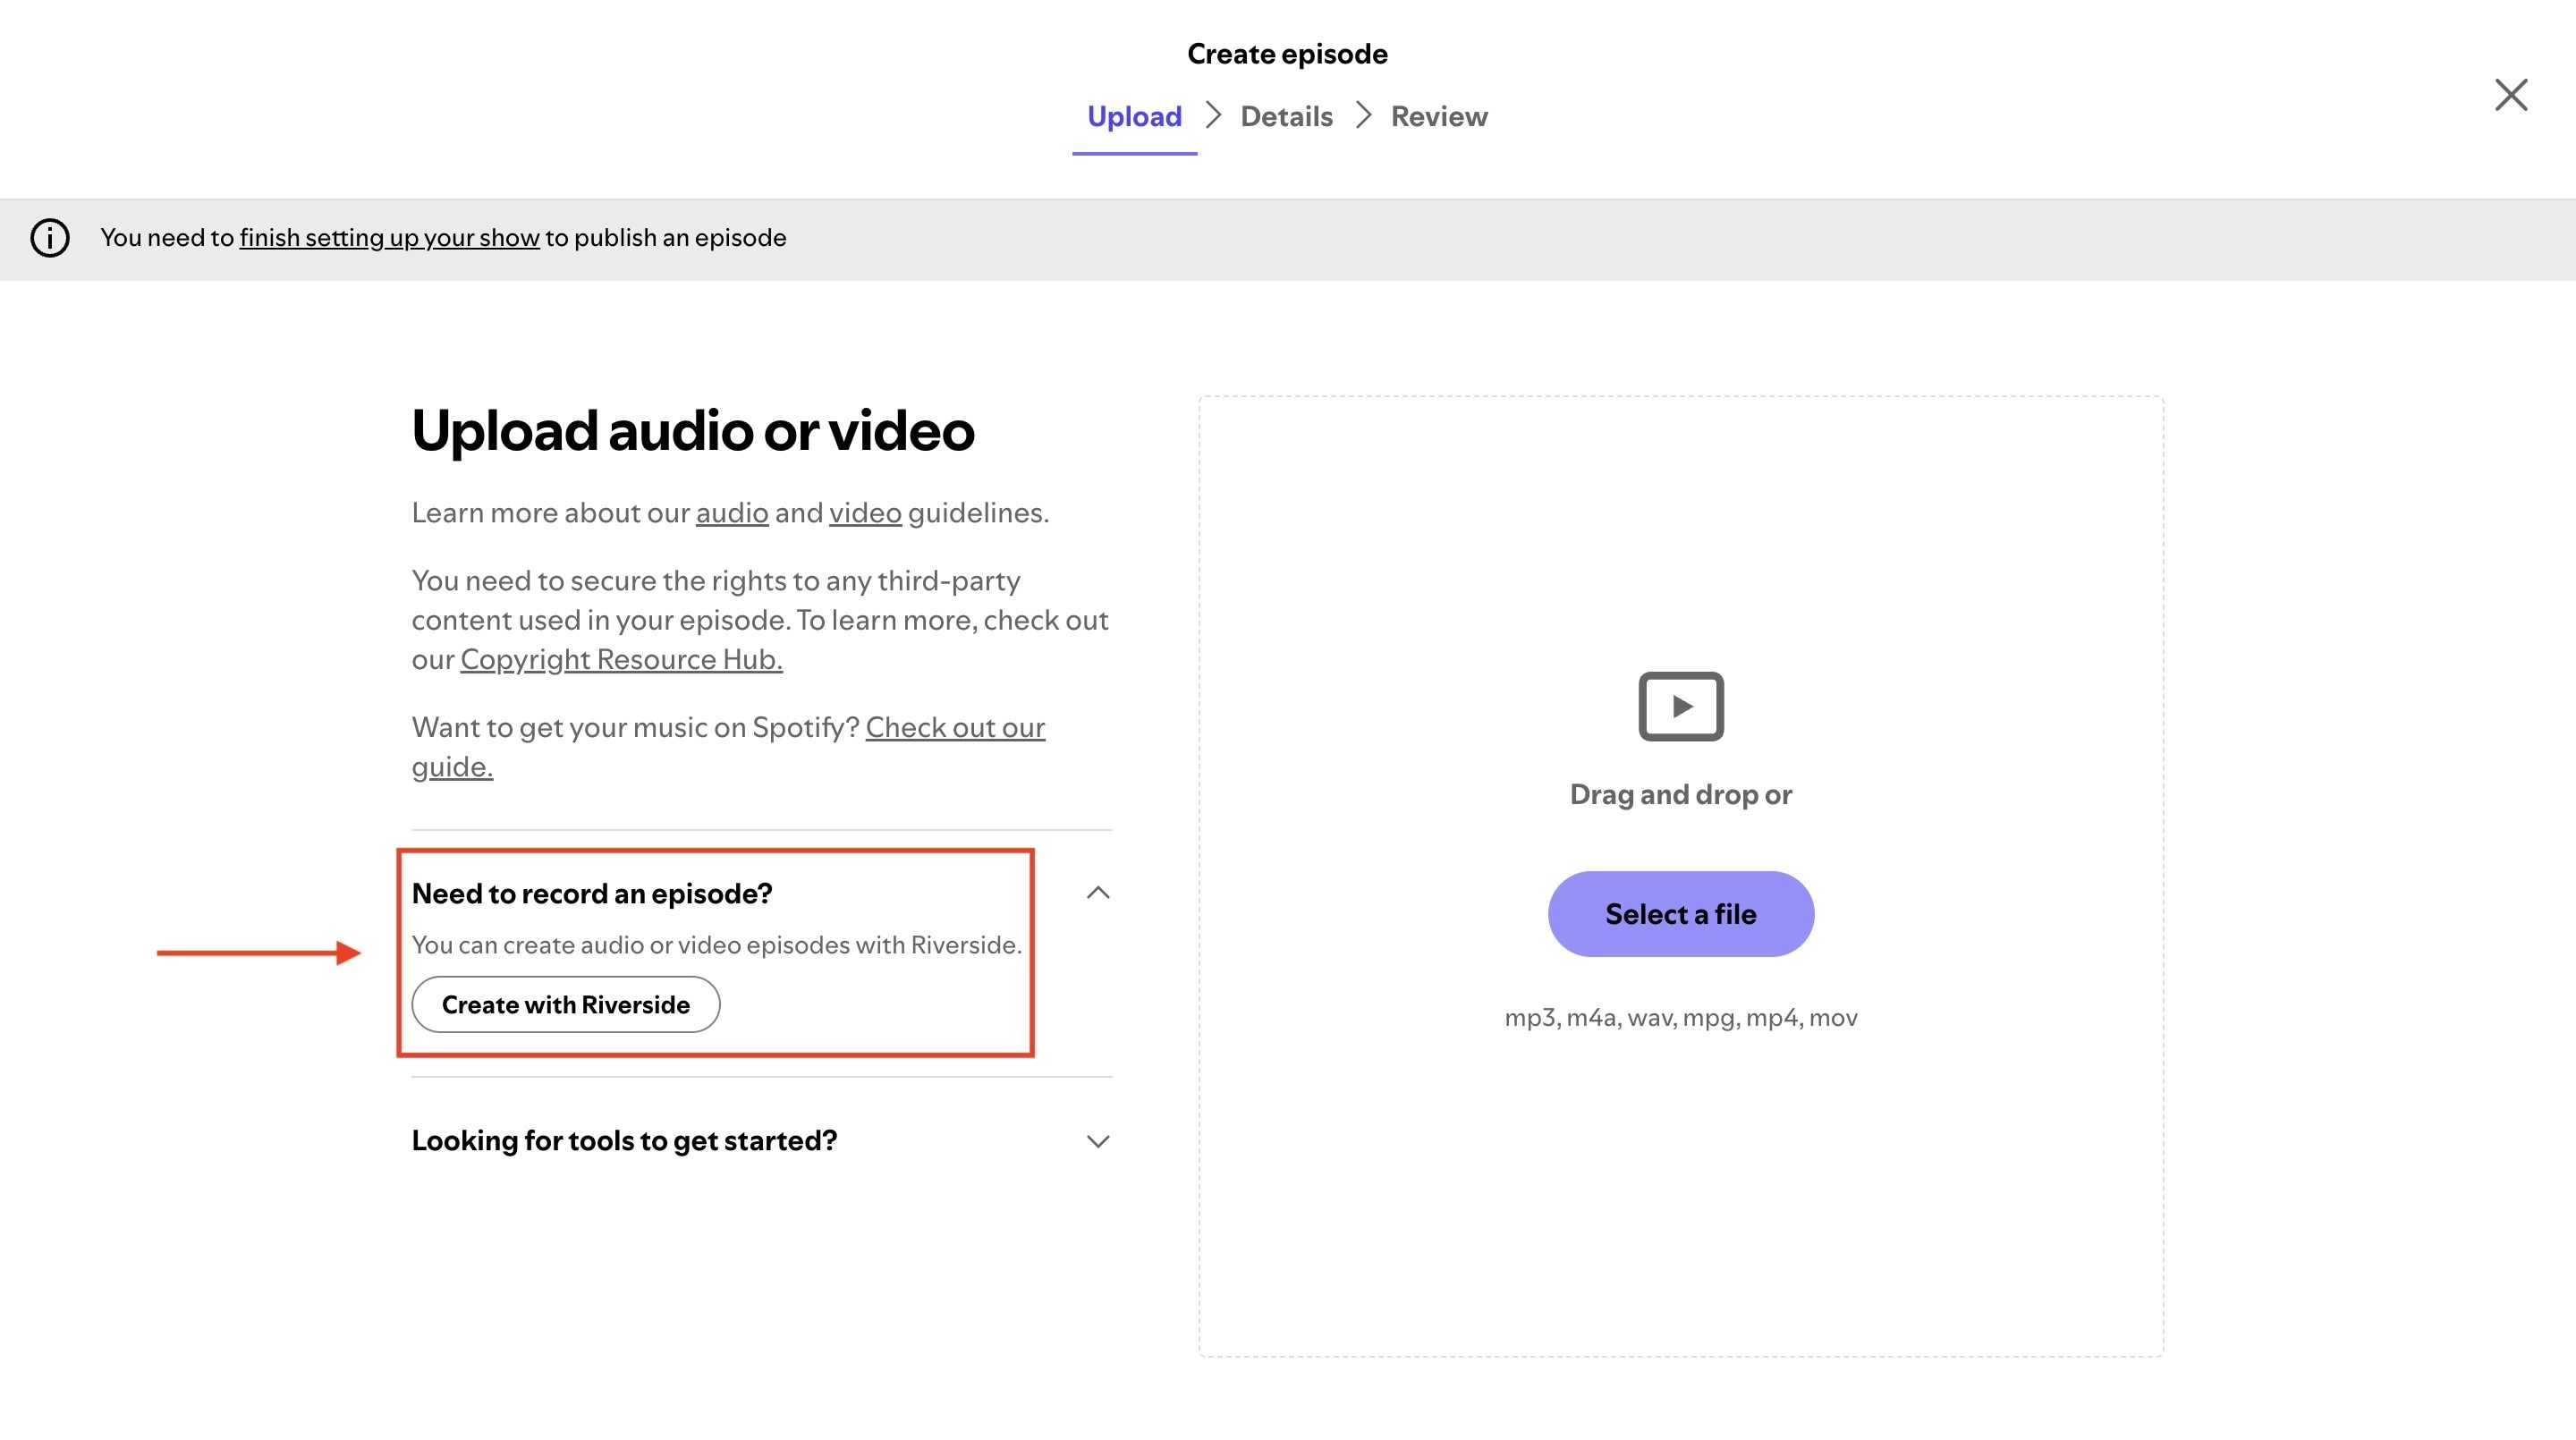Click the Upload audio or video heading
2576x1440 pixels.
(693, 431)
